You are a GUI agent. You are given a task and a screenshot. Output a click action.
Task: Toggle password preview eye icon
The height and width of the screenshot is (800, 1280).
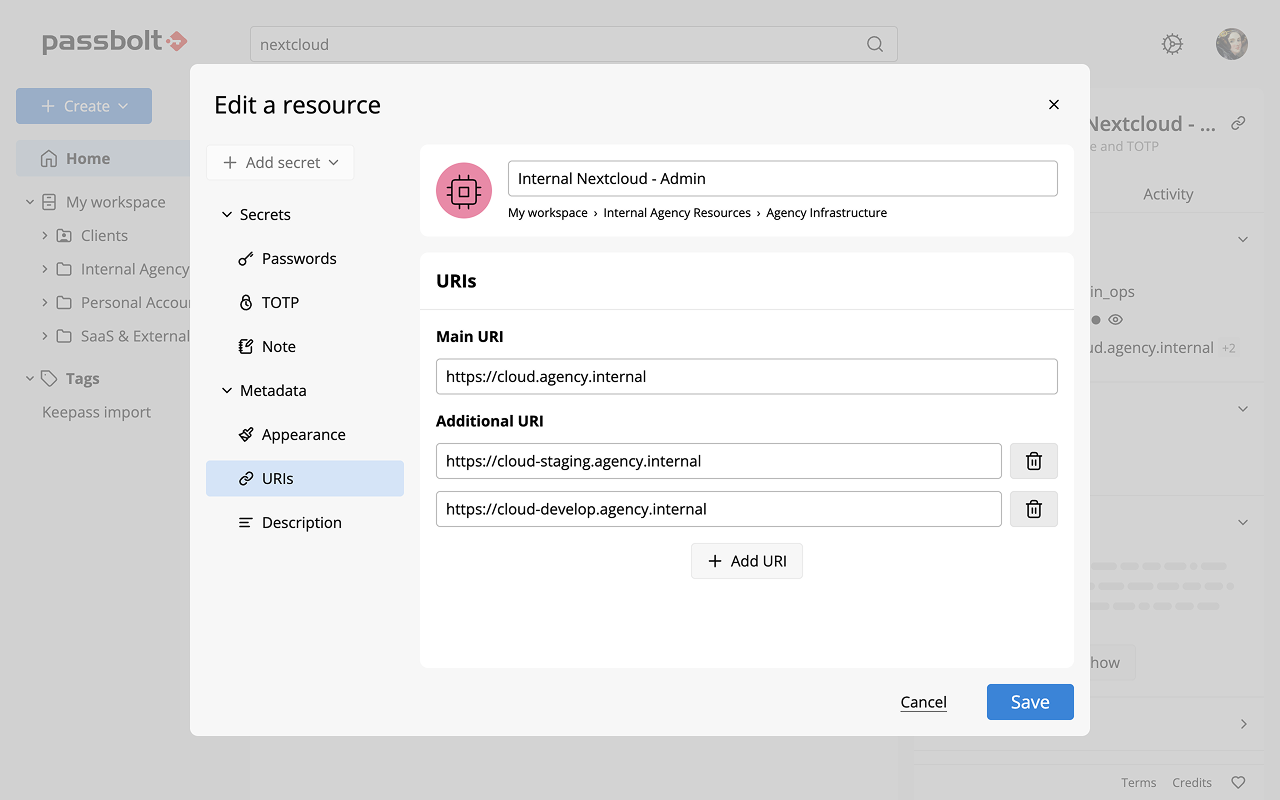coord(1116,320)
